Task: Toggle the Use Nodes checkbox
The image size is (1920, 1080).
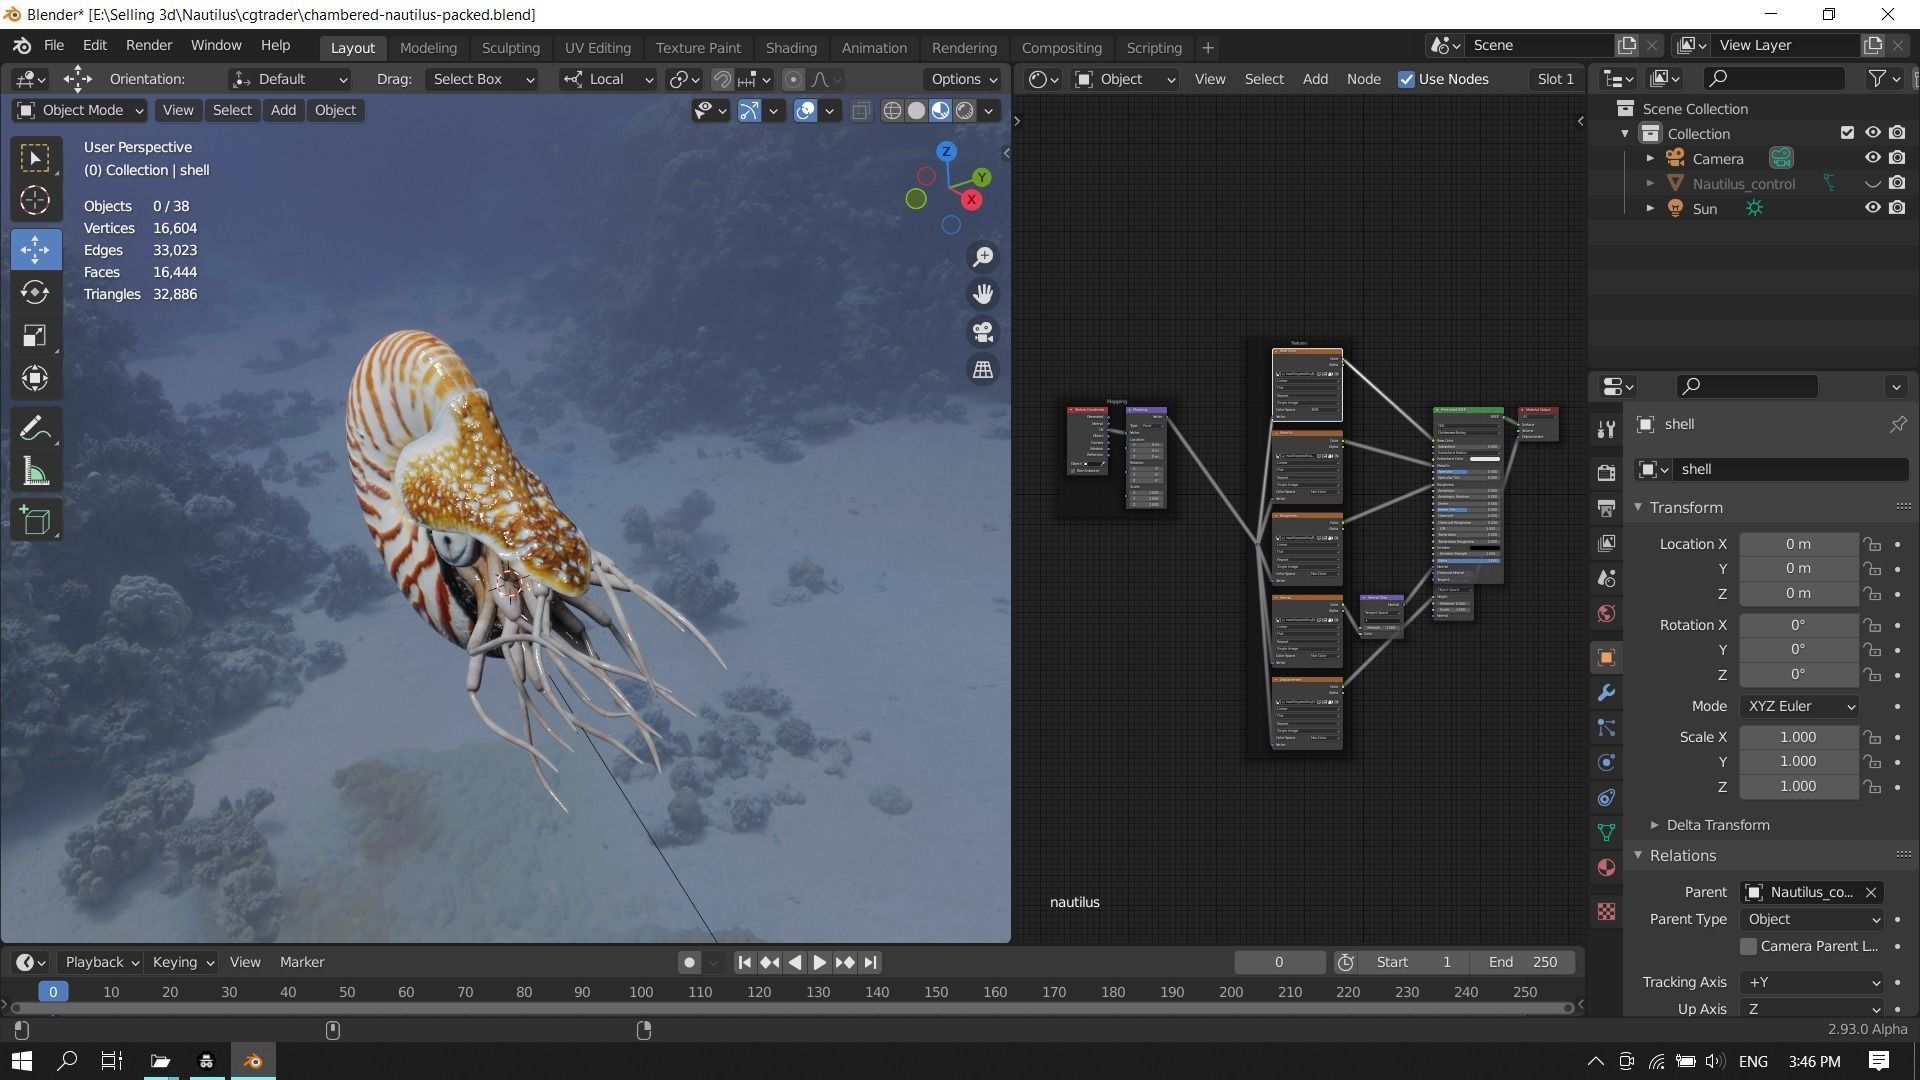Action: (1406, 79)
